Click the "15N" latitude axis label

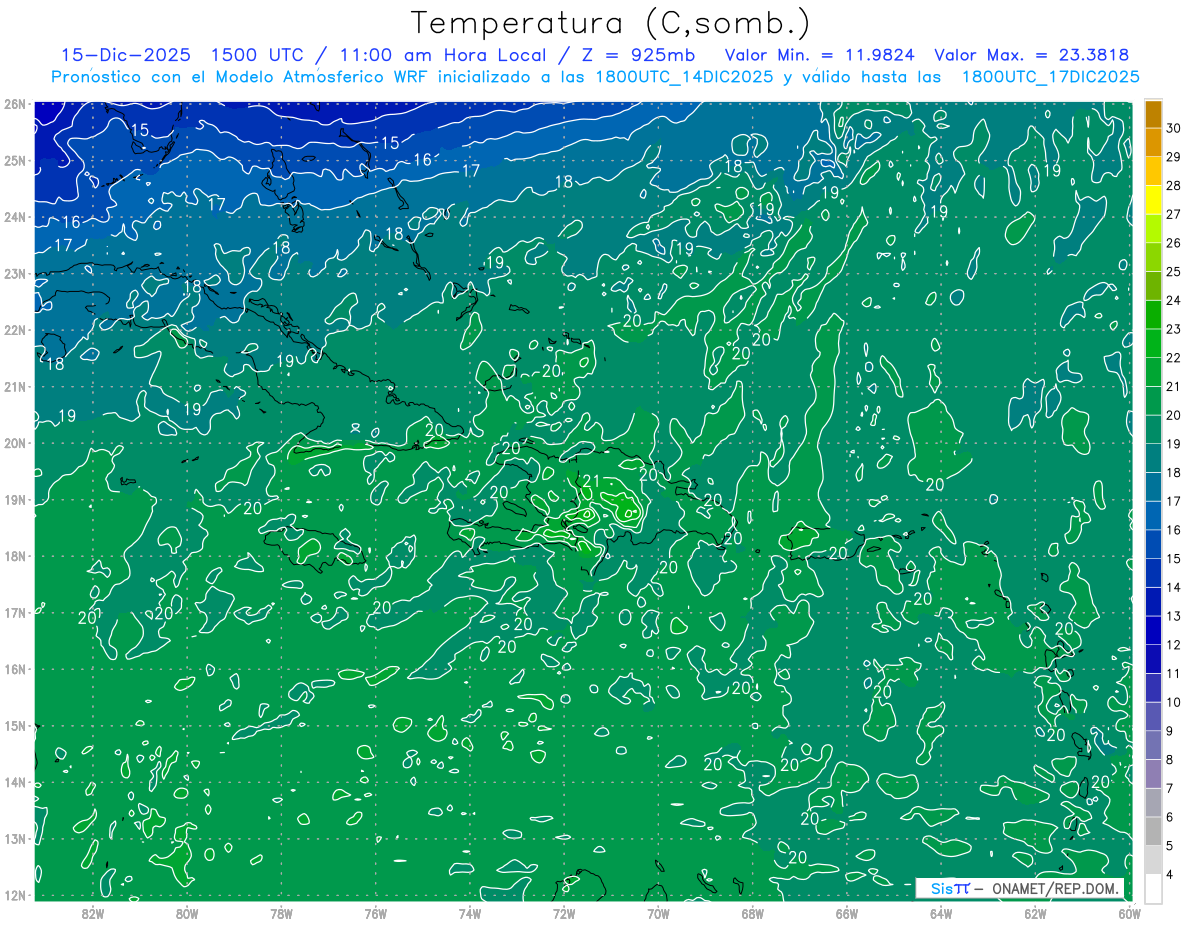[x=15, y=726]
